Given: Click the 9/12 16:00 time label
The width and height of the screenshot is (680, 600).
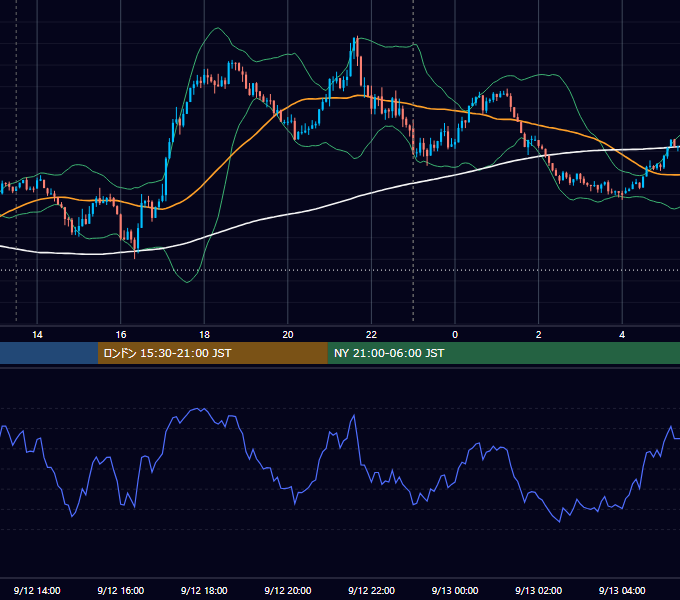Looking at the screenshot, I should coord(121,590).
